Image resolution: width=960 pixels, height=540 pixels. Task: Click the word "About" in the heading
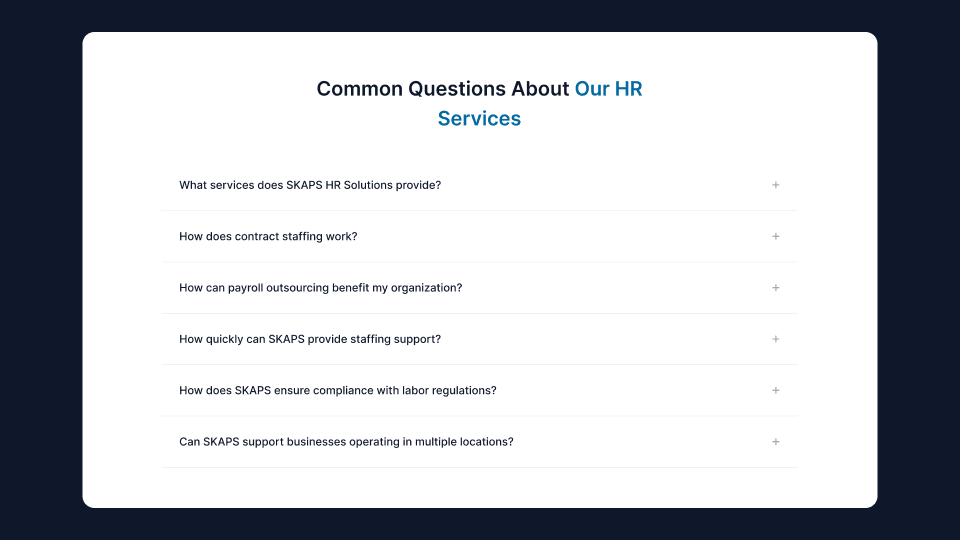540,89
